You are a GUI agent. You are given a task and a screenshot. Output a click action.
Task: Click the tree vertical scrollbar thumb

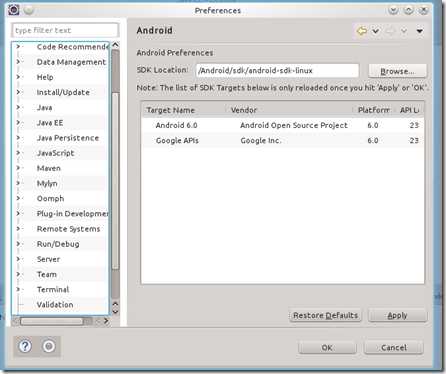[115, 180]
